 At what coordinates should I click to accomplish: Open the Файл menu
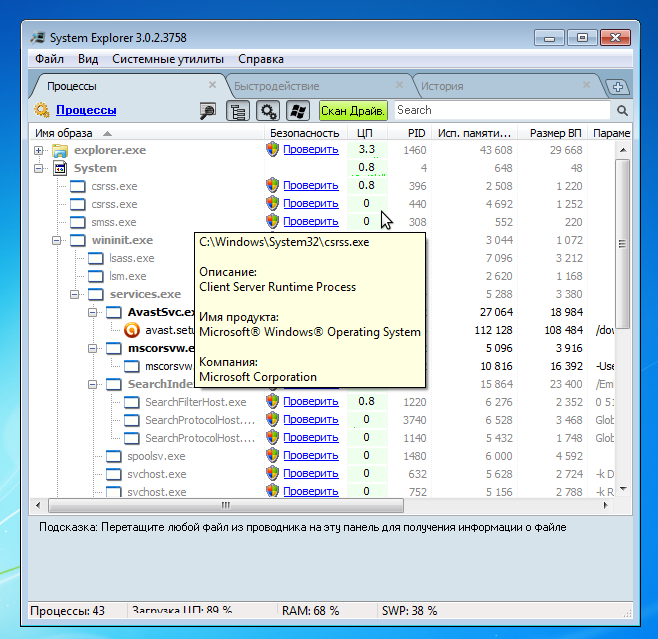(x=49, y=59)
